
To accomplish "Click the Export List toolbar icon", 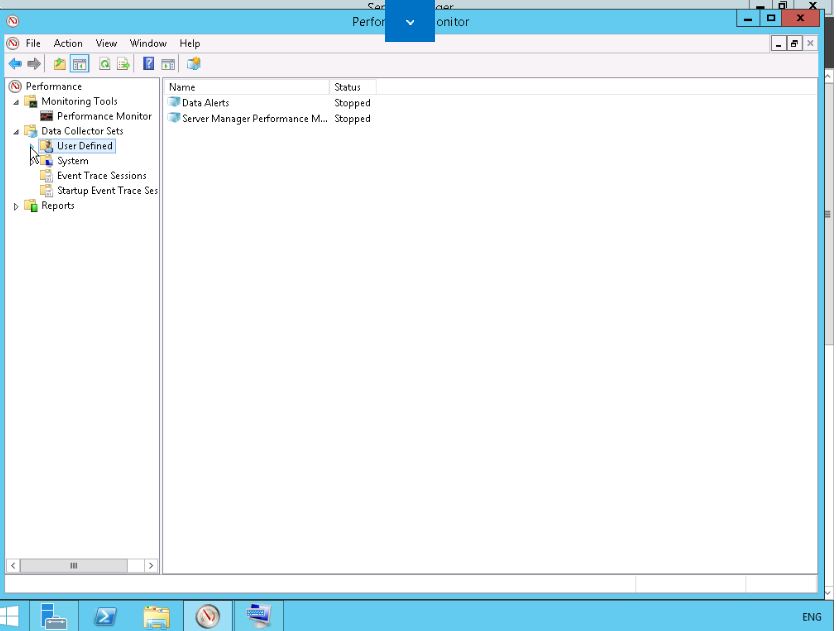I will coord(123,64).
